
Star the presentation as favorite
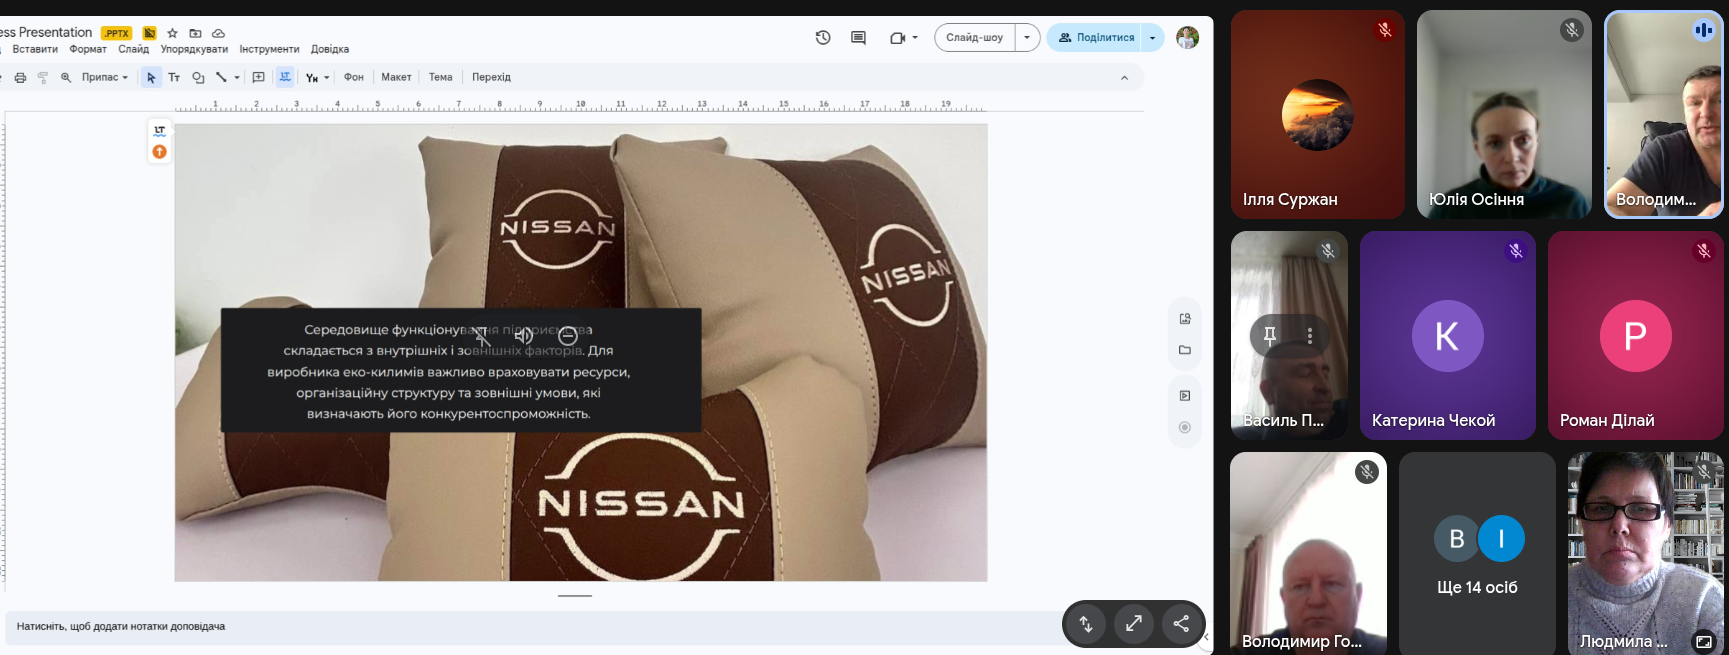[x=172, y=33]
